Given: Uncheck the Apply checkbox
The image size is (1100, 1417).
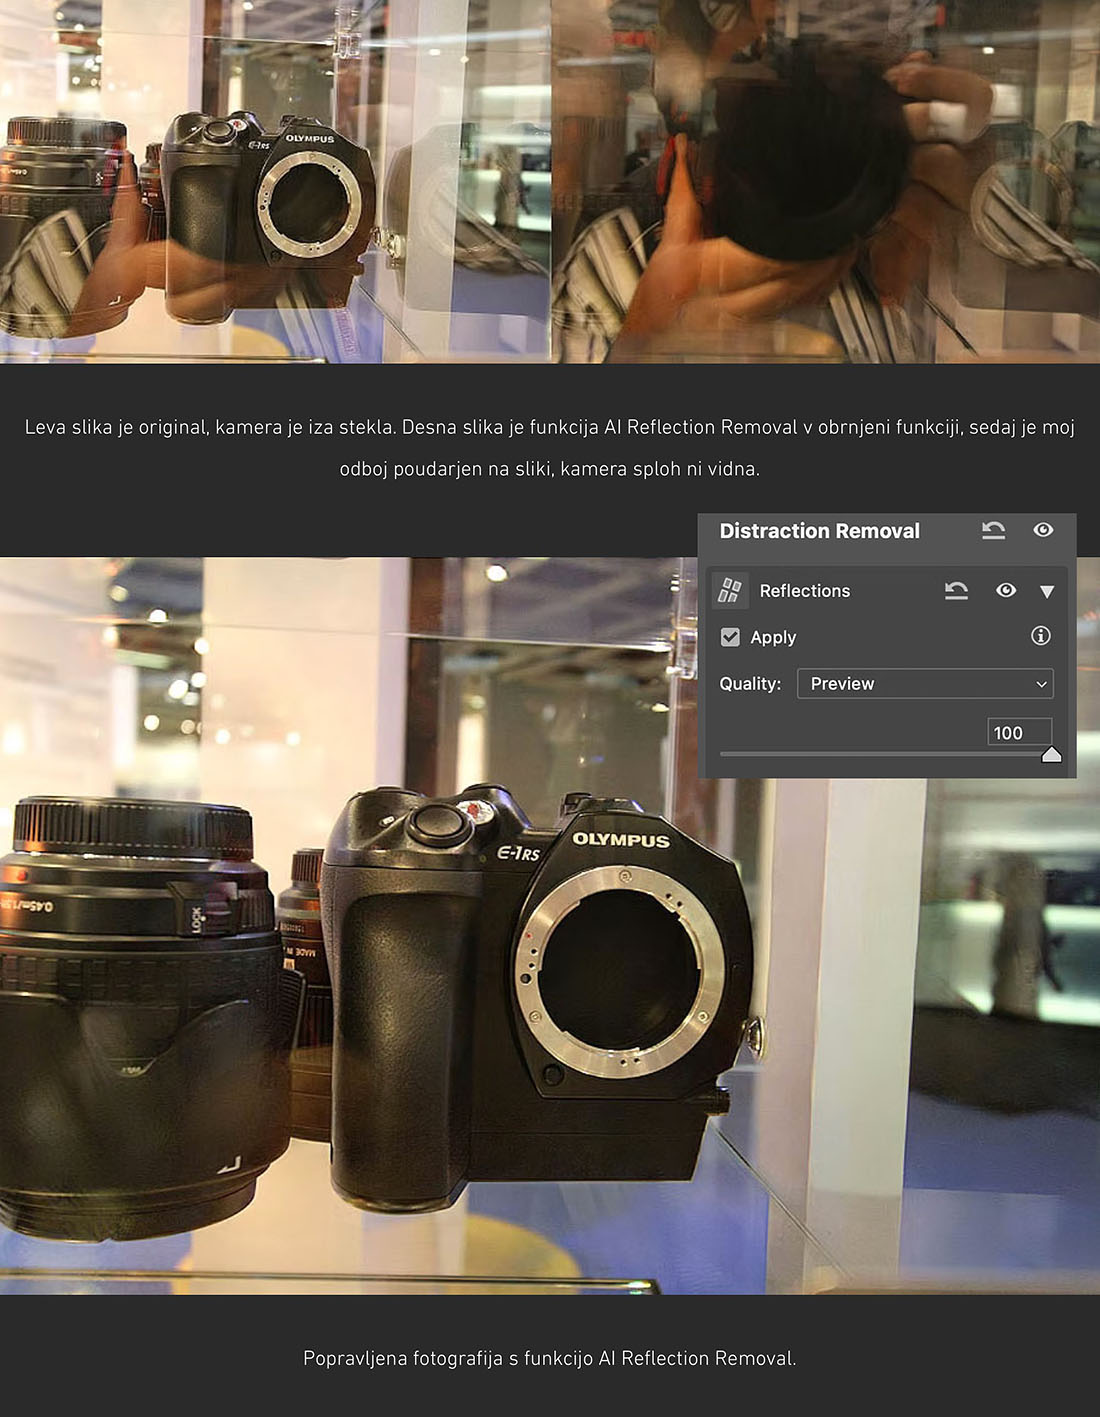Looking at the screenshot, I should pos(731,637).
